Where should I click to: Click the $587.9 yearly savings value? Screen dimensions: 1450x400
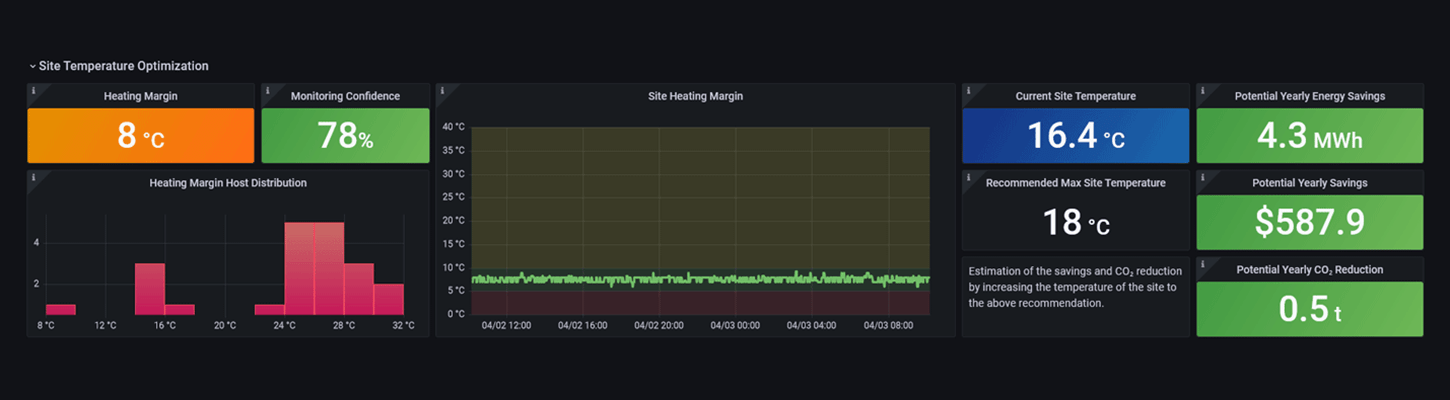tap(1309, 223)
